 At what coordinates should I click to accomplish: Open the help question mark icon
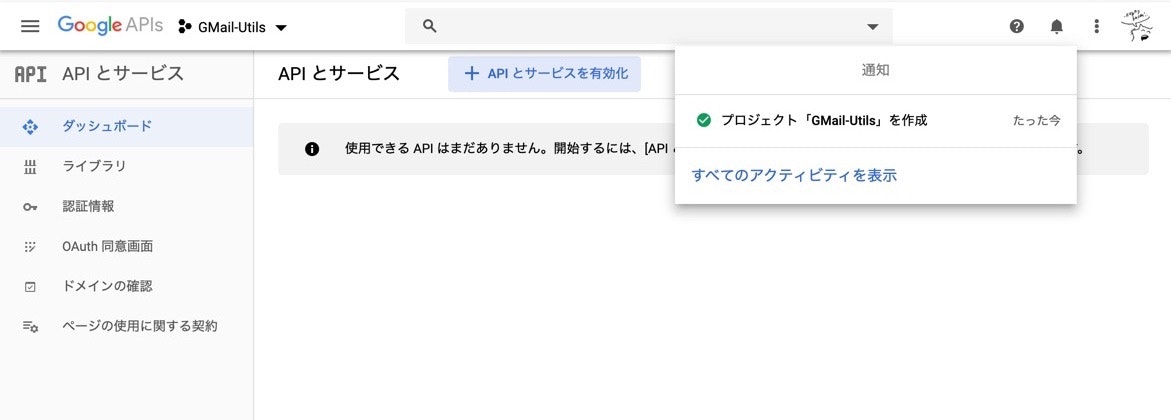(x=1016, y=26)
